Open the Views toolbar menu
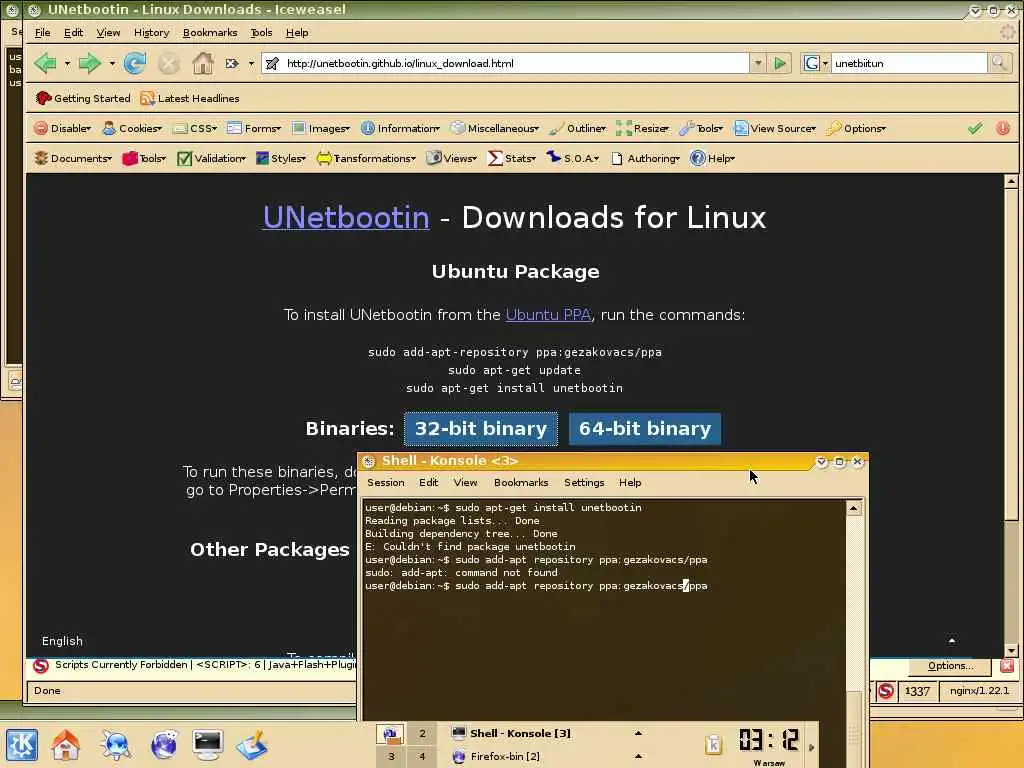 (452, 158)
